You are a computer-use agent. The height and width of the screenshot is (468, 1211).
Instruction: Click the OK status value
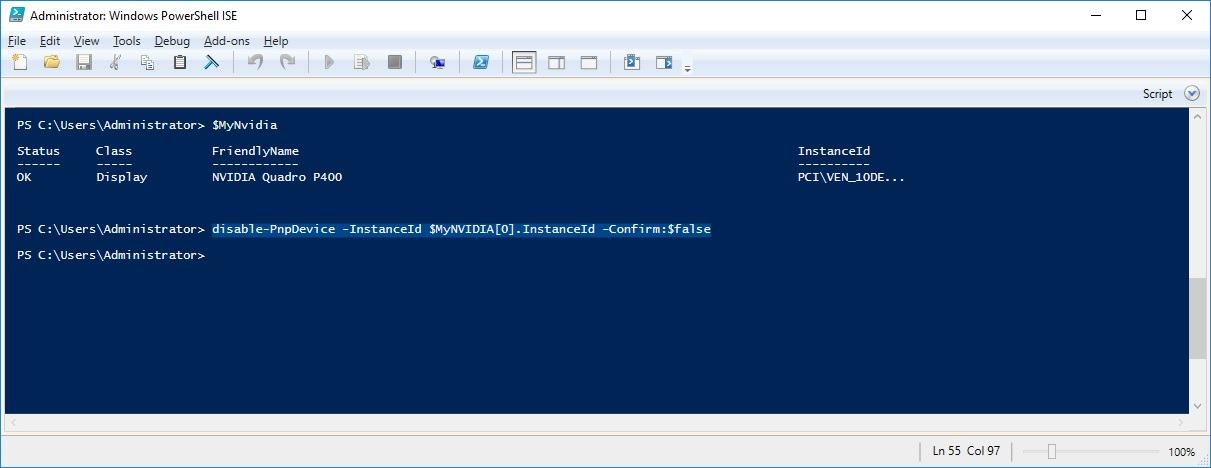click(x=25, y=177)
